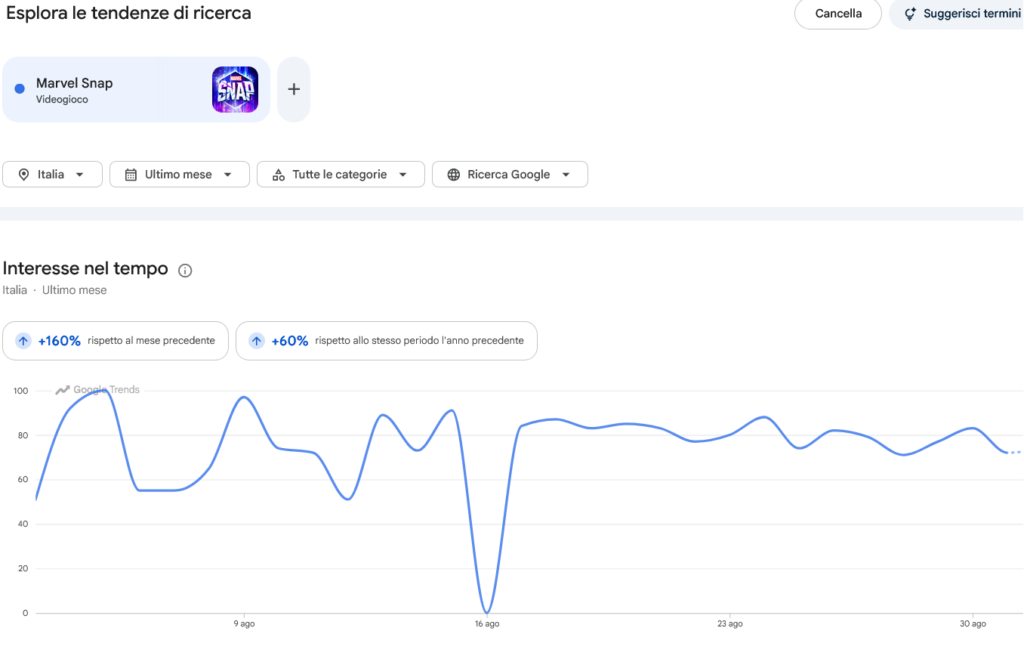1024x665 pixels.
Task: Click the +160% rispetto al mese precedente chip
Action: click(116, 340)
